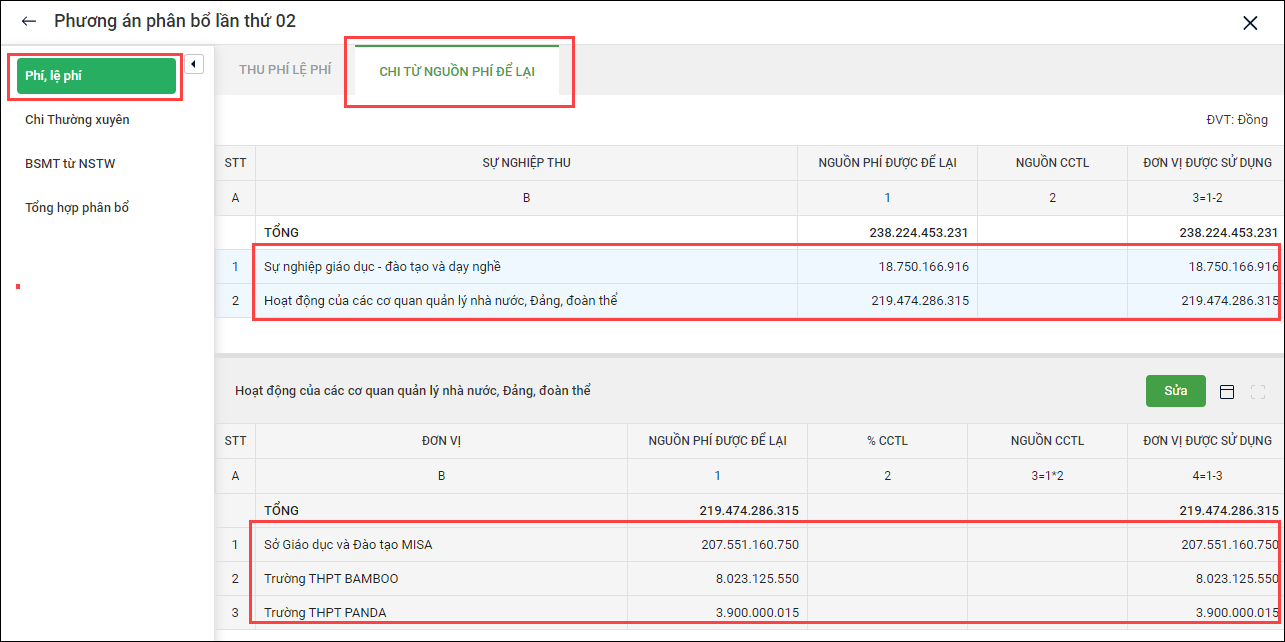1285x642 pixels.
Task: Open Chi Thường xuyên section
Action: 77,120
